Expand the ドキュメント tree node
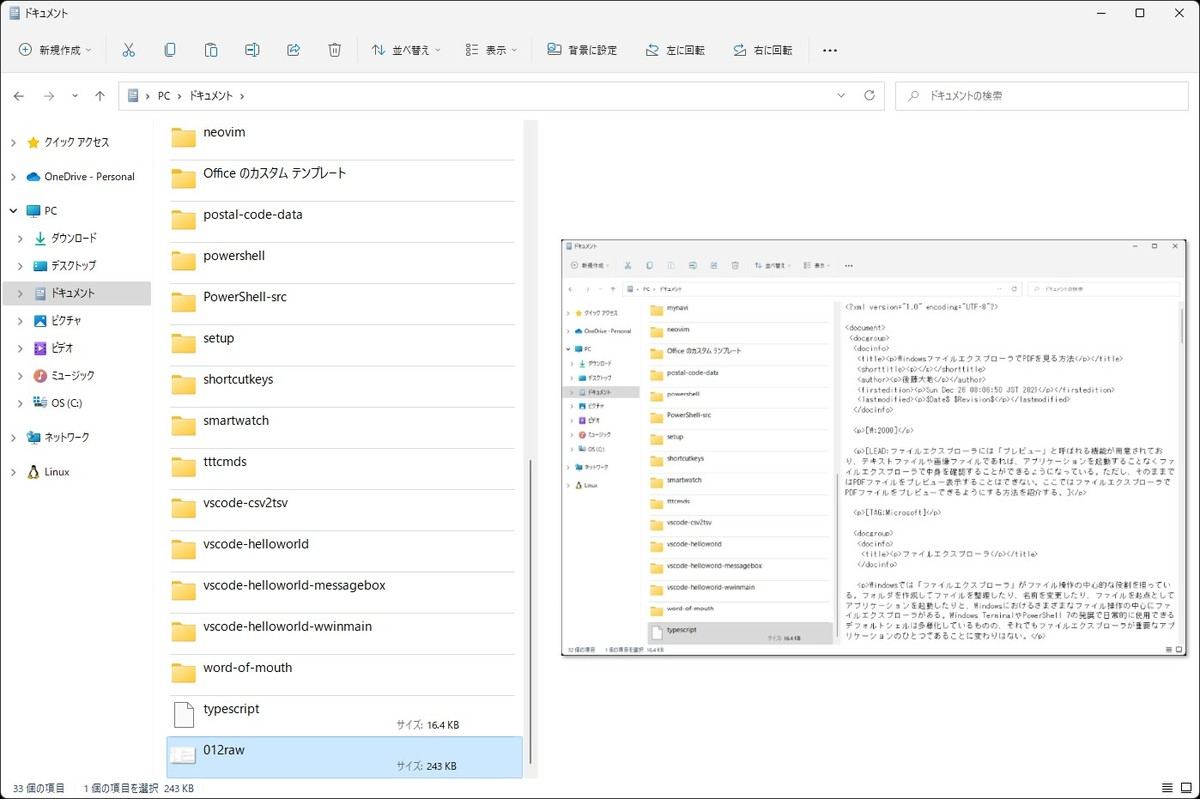Image resolution: width=1200 pixels, height=799 pixels. 21,293
